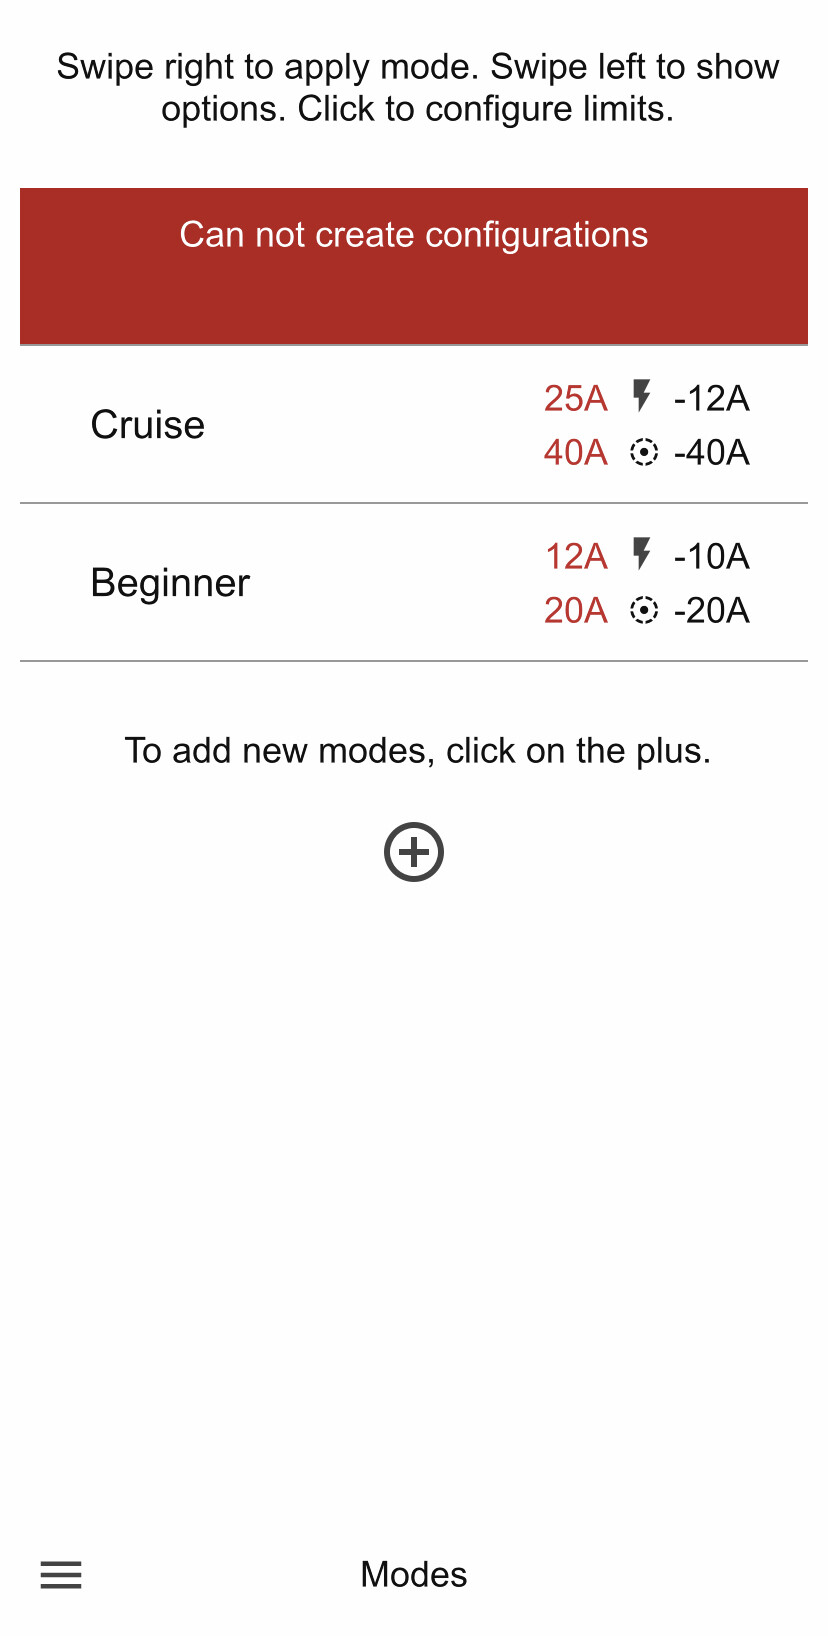
Task: Click the motor icon in Beginner row
Action: (644, 610)
